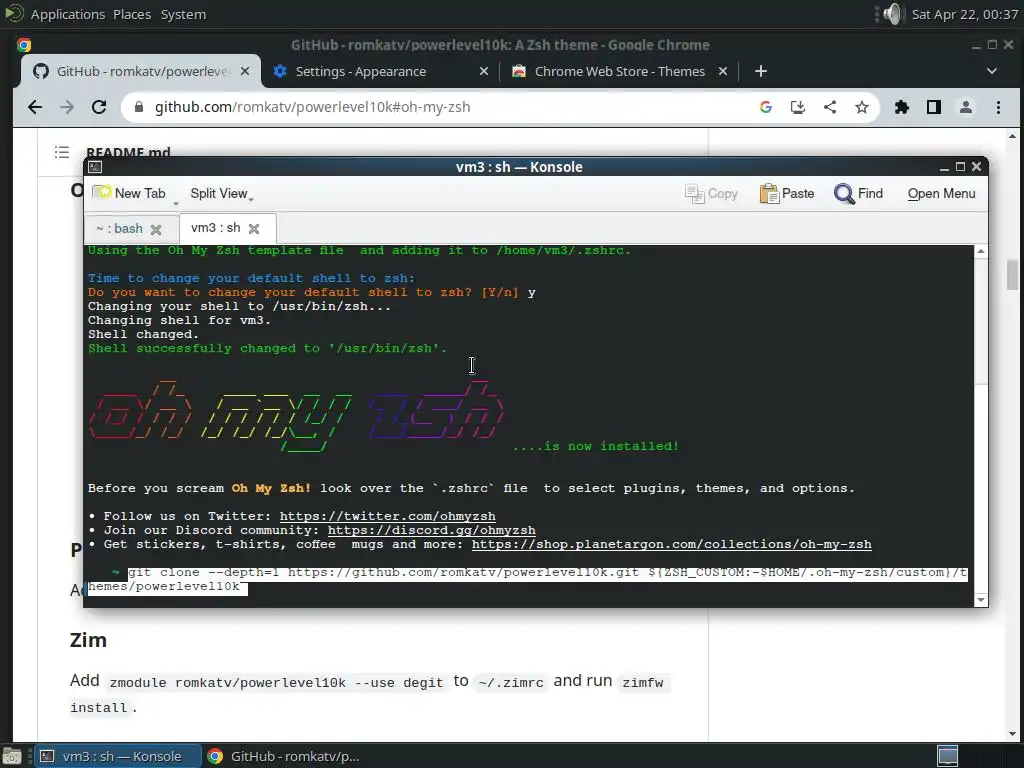The image size is (1024, 768).
Task: Open README table of contents icon
Action: (62, 152)
